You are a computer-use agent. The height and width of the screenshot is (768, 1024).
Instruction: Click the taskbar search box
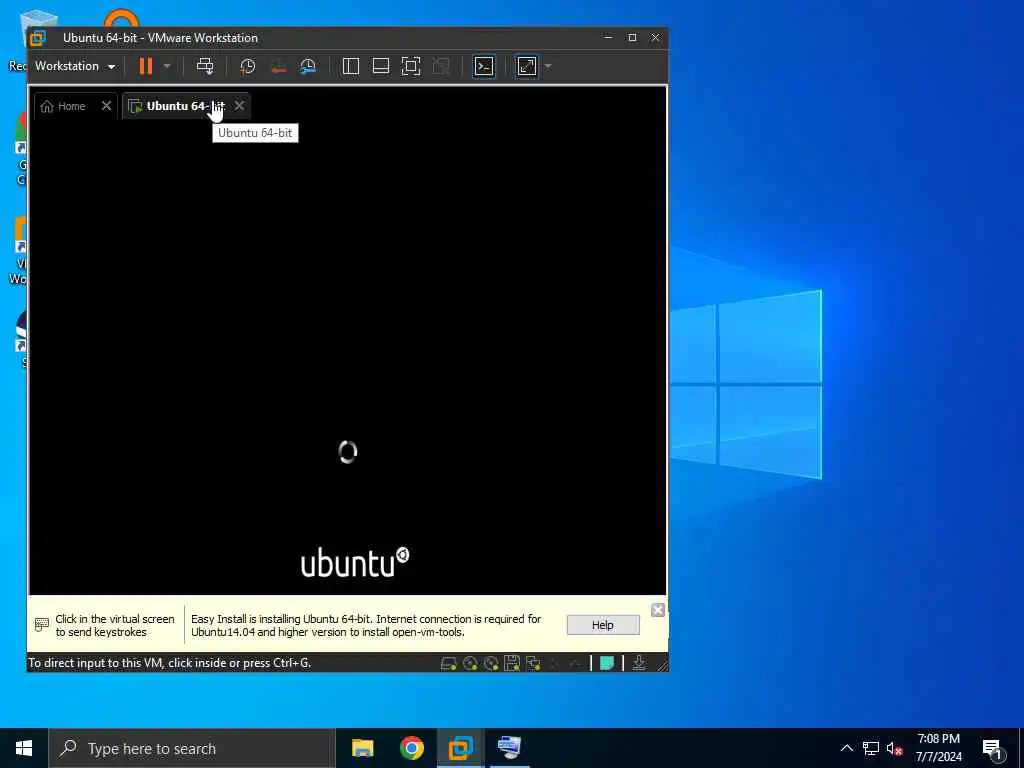[192, 748]
